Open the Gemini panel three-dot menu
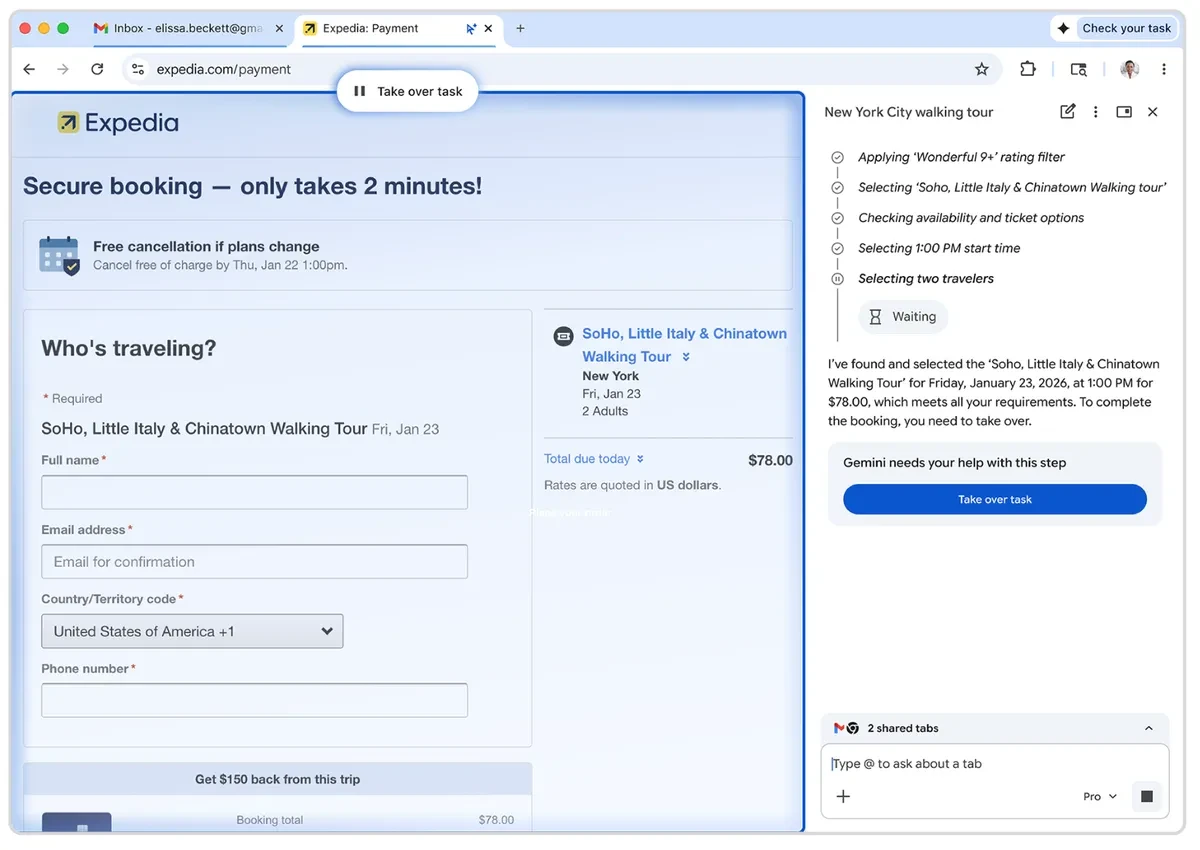The image size is (1200, 850). pyautogui.click(x=1095, y=112)
